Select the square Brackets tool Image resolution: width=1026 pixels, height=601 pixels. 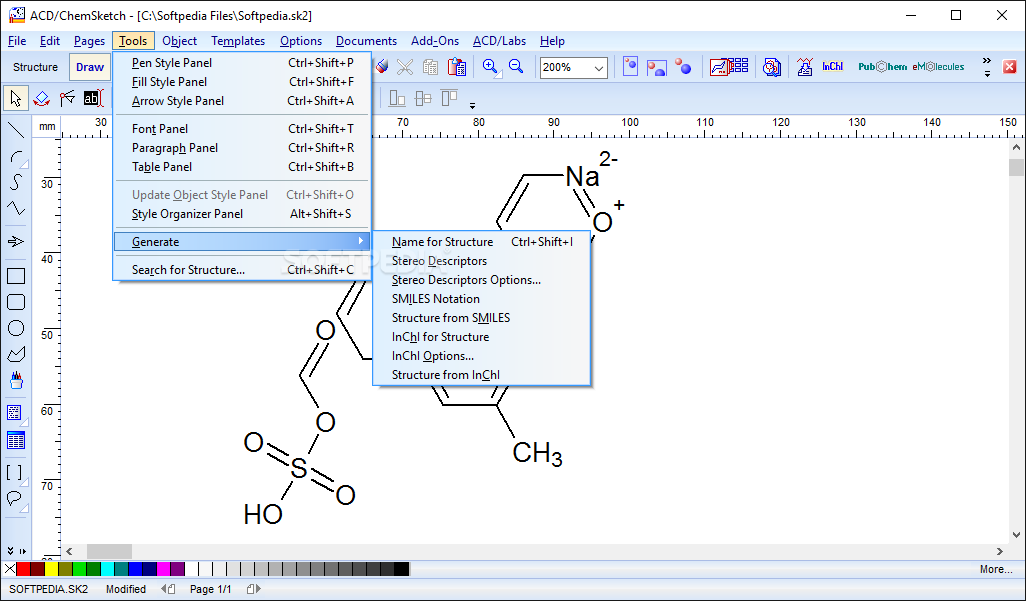click(14, 472)
